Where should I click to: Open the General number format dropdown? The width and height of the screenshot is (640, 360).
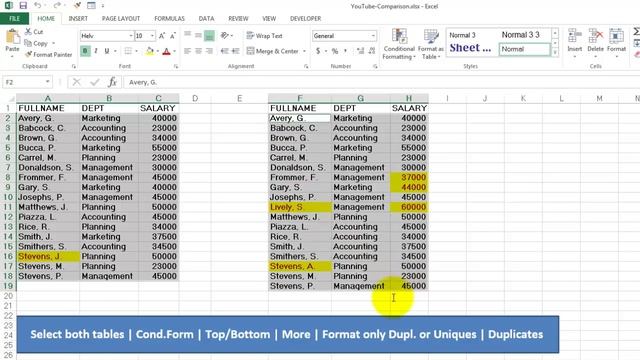373,36
